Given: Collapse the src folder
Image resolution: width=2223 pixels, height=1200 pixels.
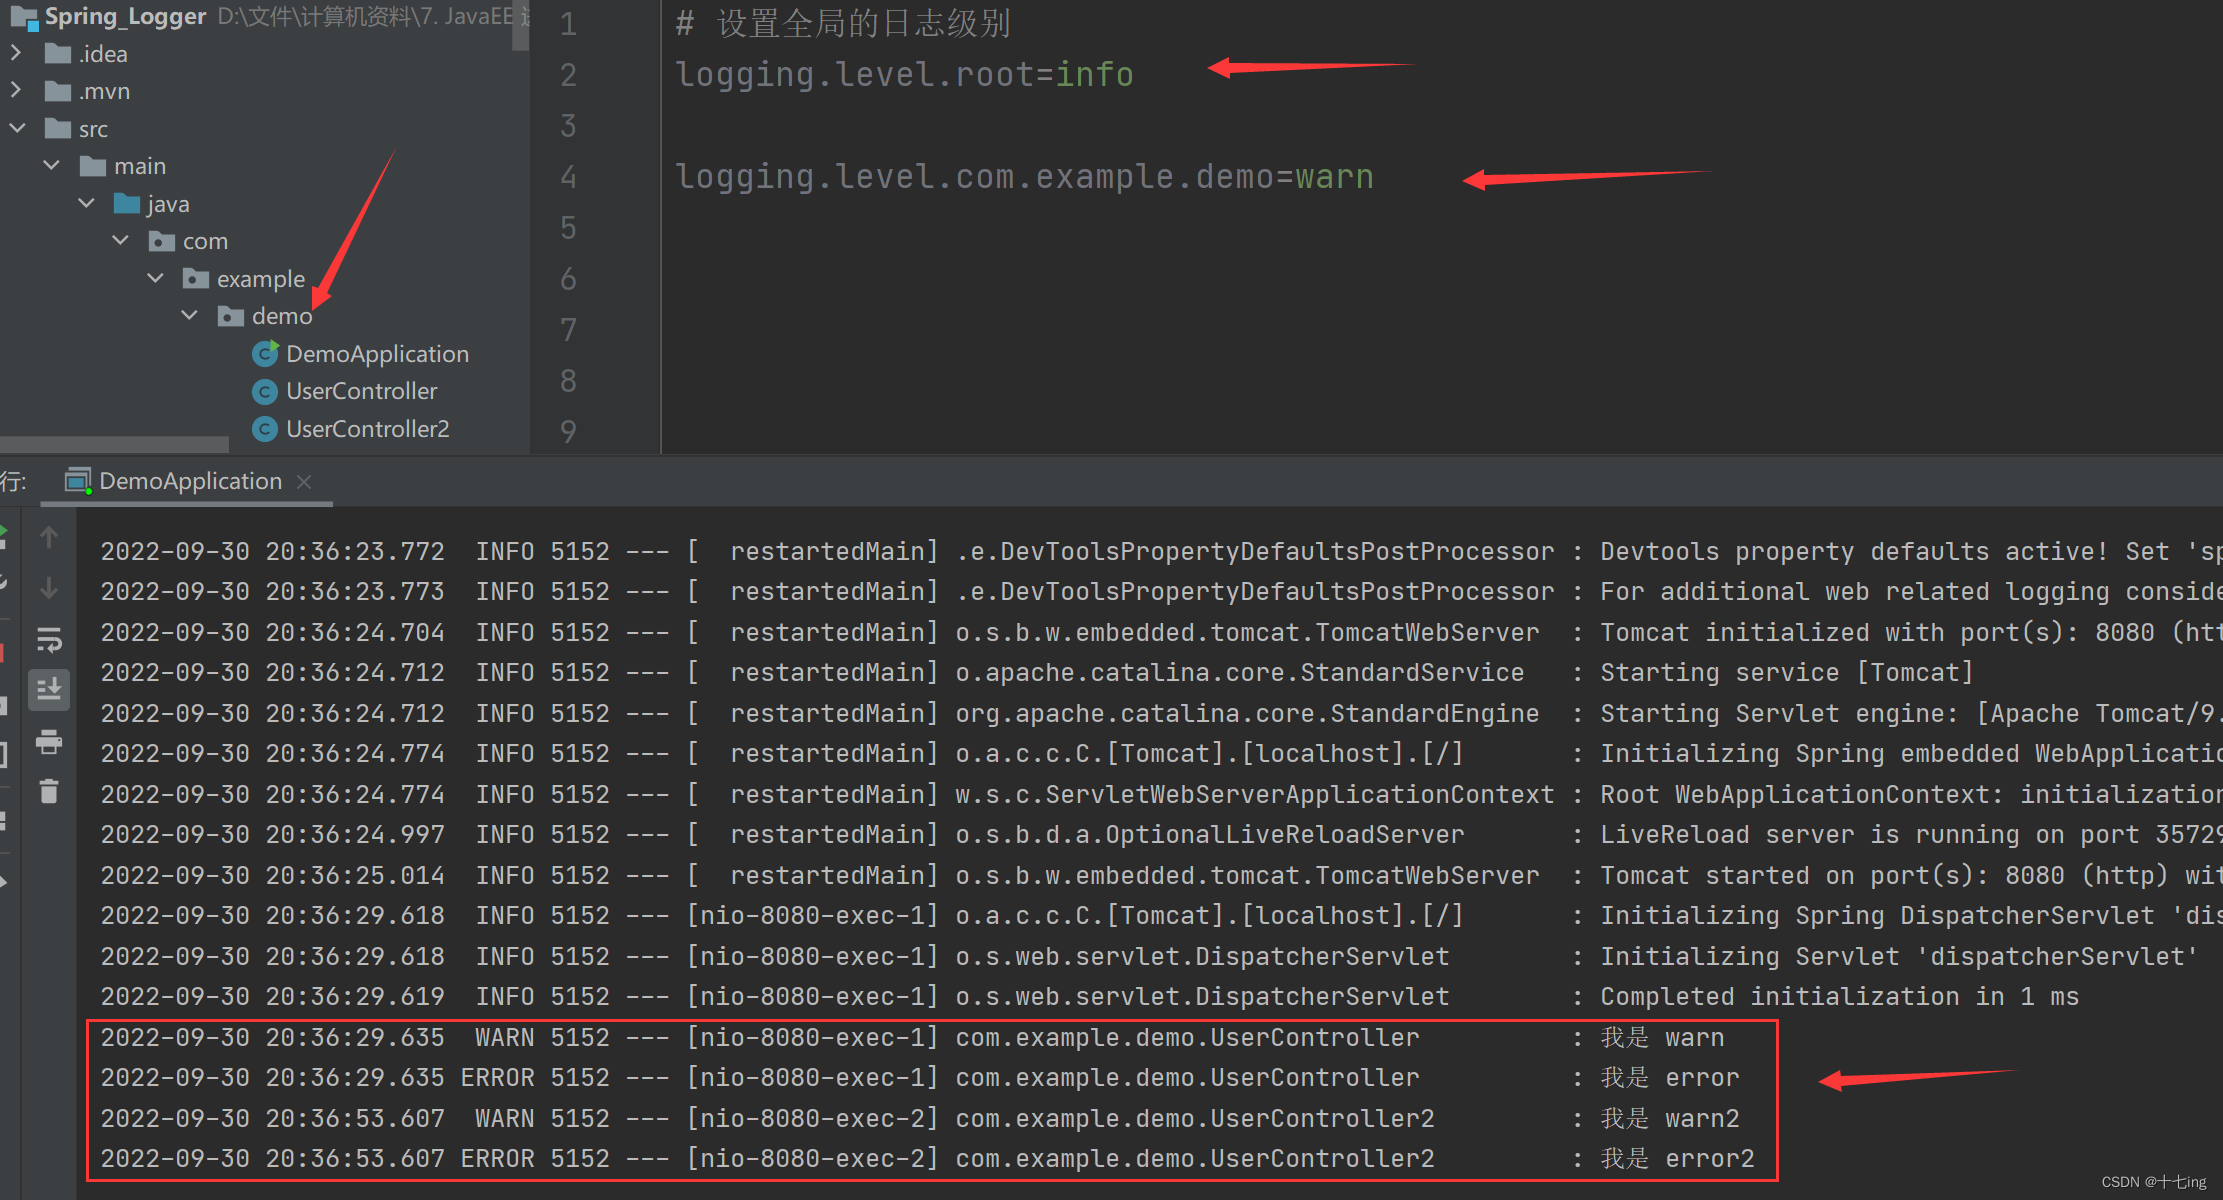Looking at the screenshot, I should coord(17,128).
